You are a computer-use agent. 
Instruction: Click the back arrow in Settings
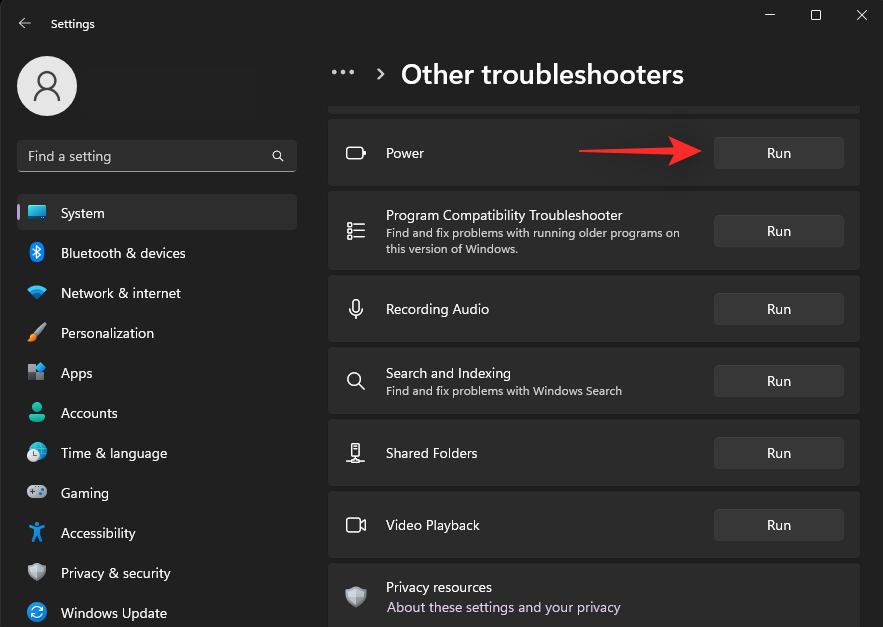tap(24, 23)
